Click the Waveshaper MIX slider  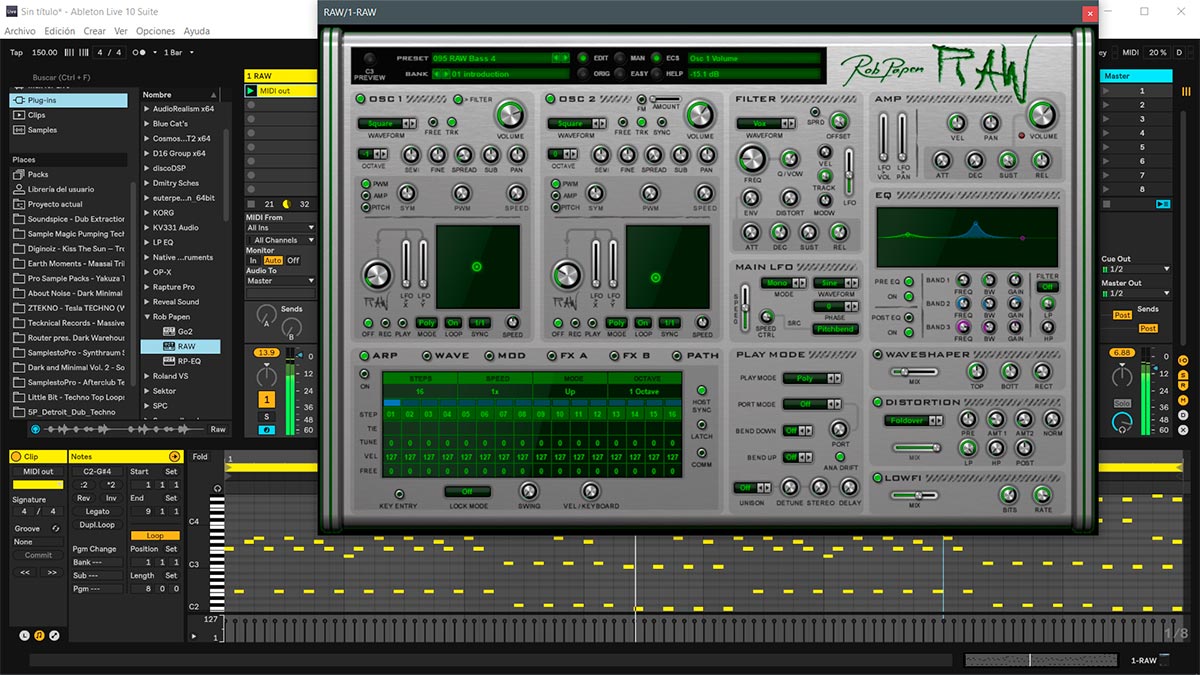tap(915, 372)
